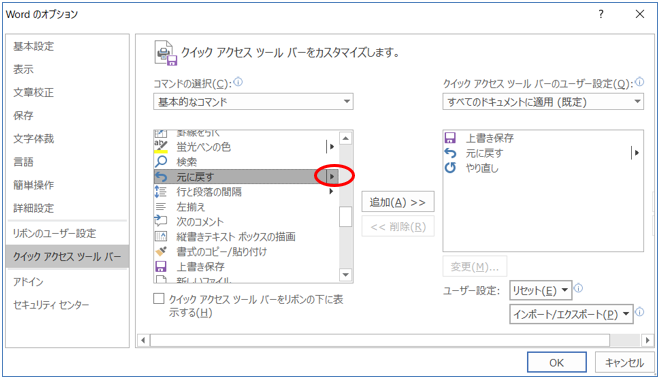The width and height of the screenshot is (659, 378).
Task: Click the align left icon beside 左揃え
Action: [161, 206]
